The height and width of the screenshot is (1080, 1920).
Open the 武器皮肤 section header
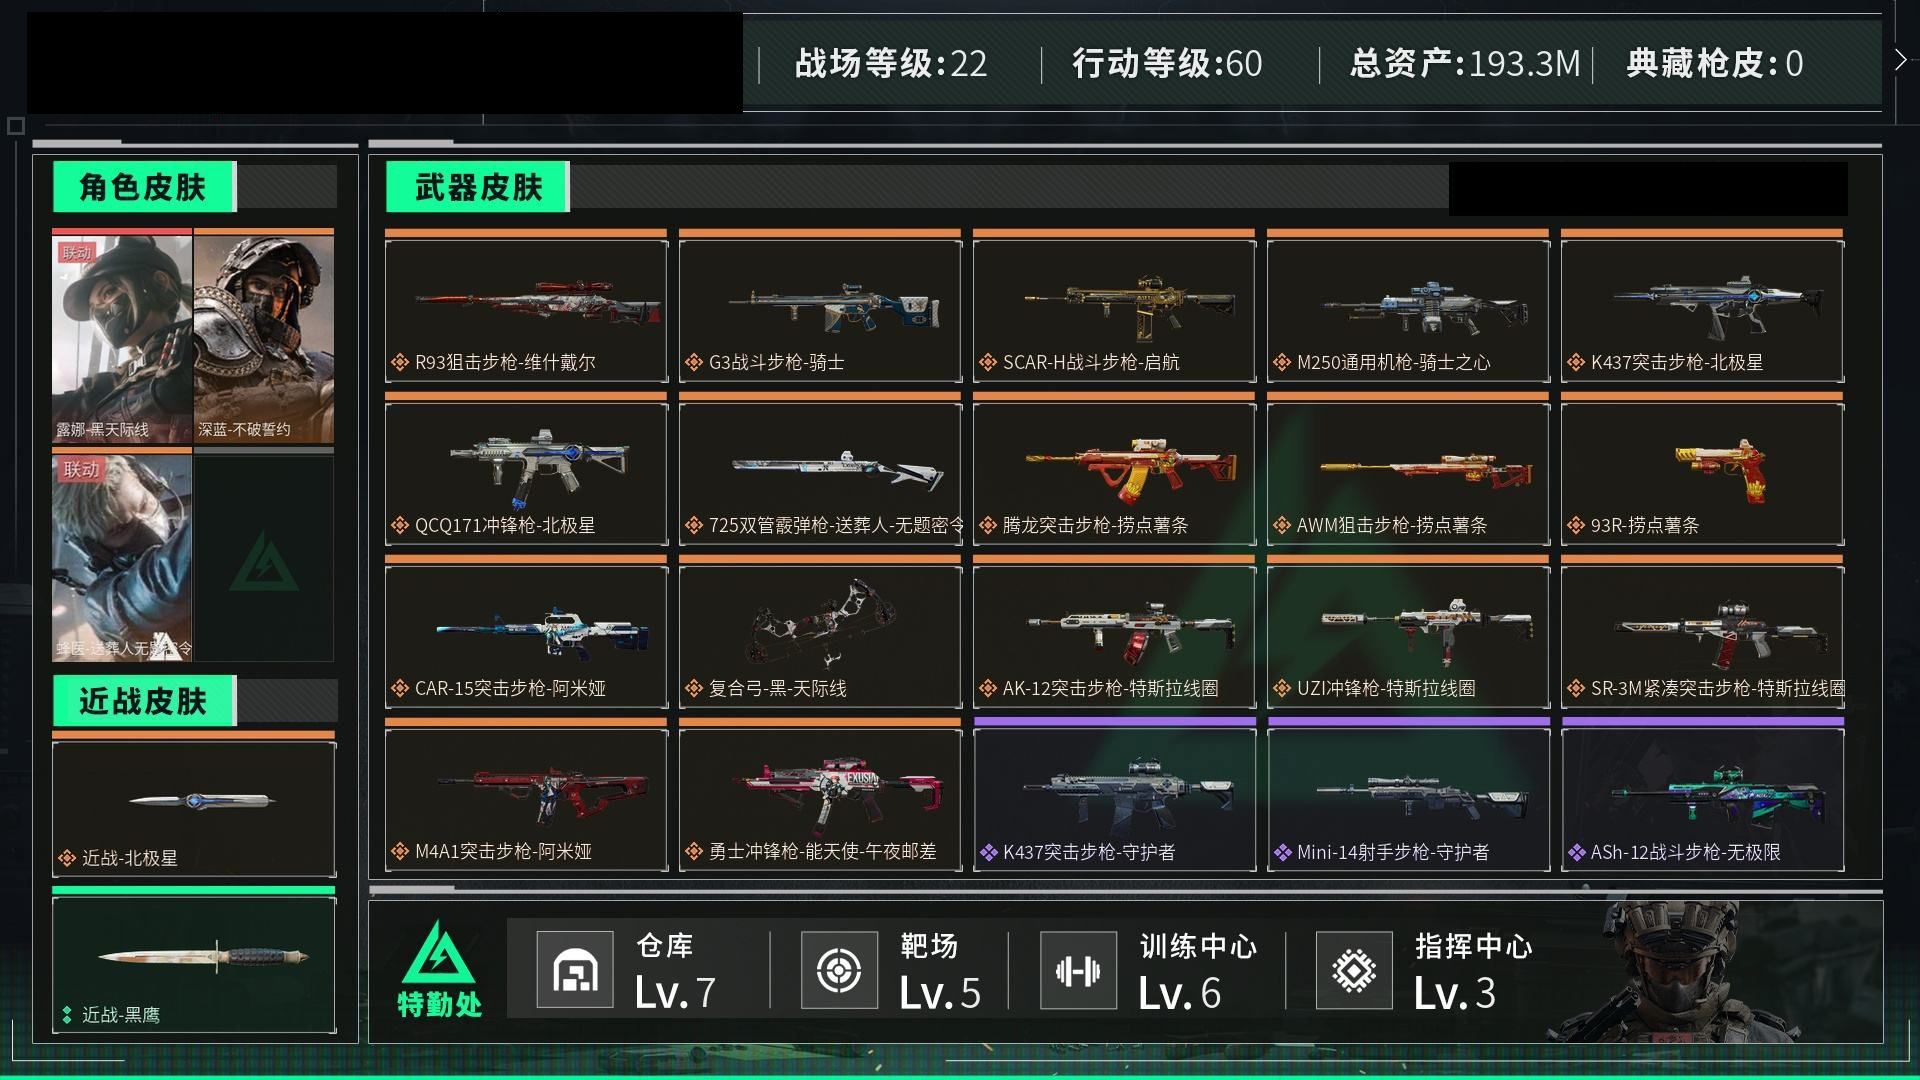click(477, 187)
